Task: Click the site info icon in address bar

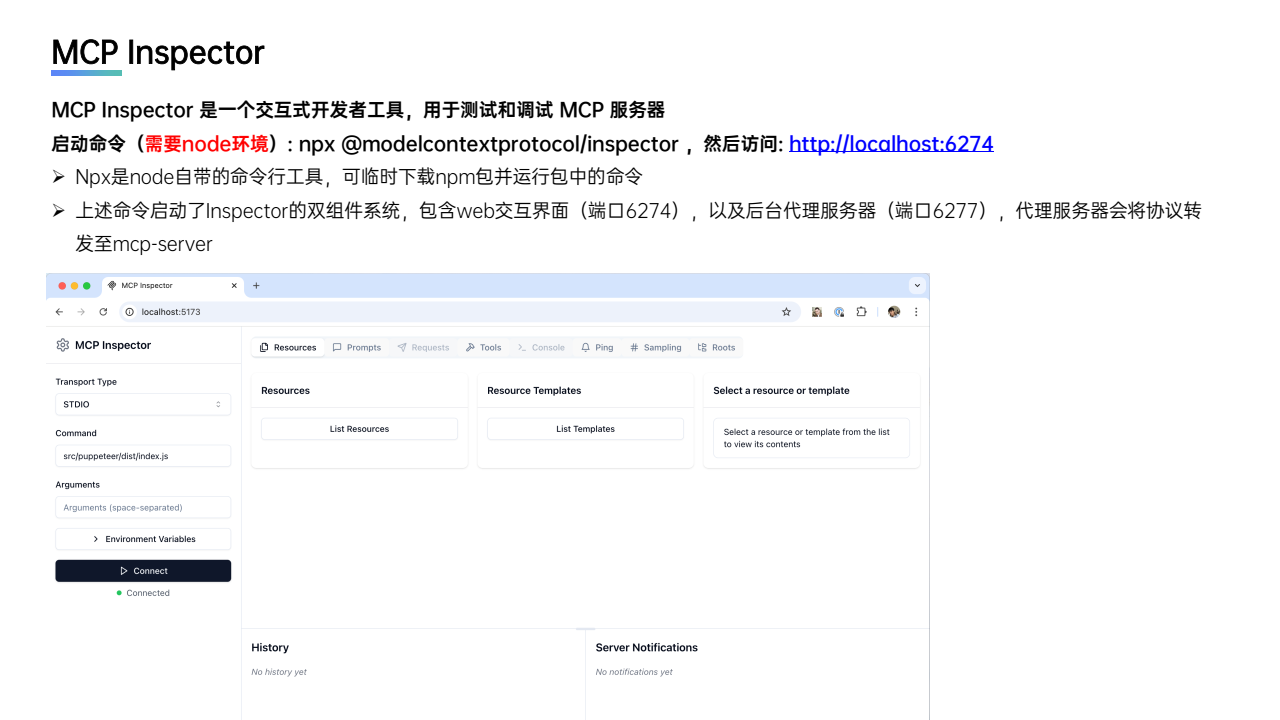Action: coord(130,312)
